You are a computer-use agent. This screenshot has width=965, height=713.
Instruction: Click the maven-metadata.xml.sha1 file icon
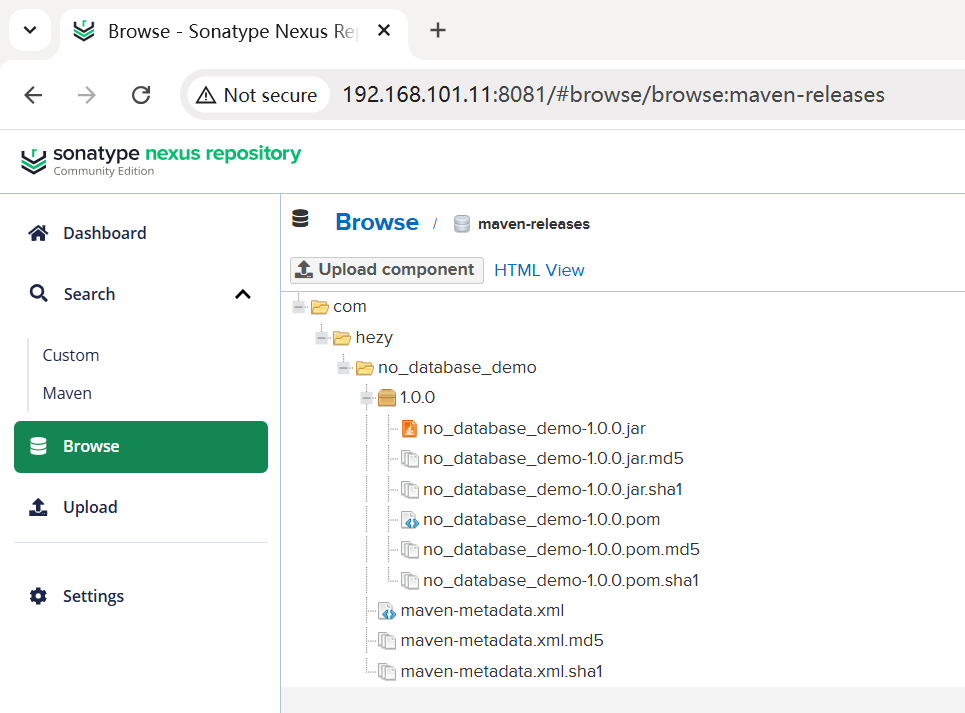click(387, 671)
